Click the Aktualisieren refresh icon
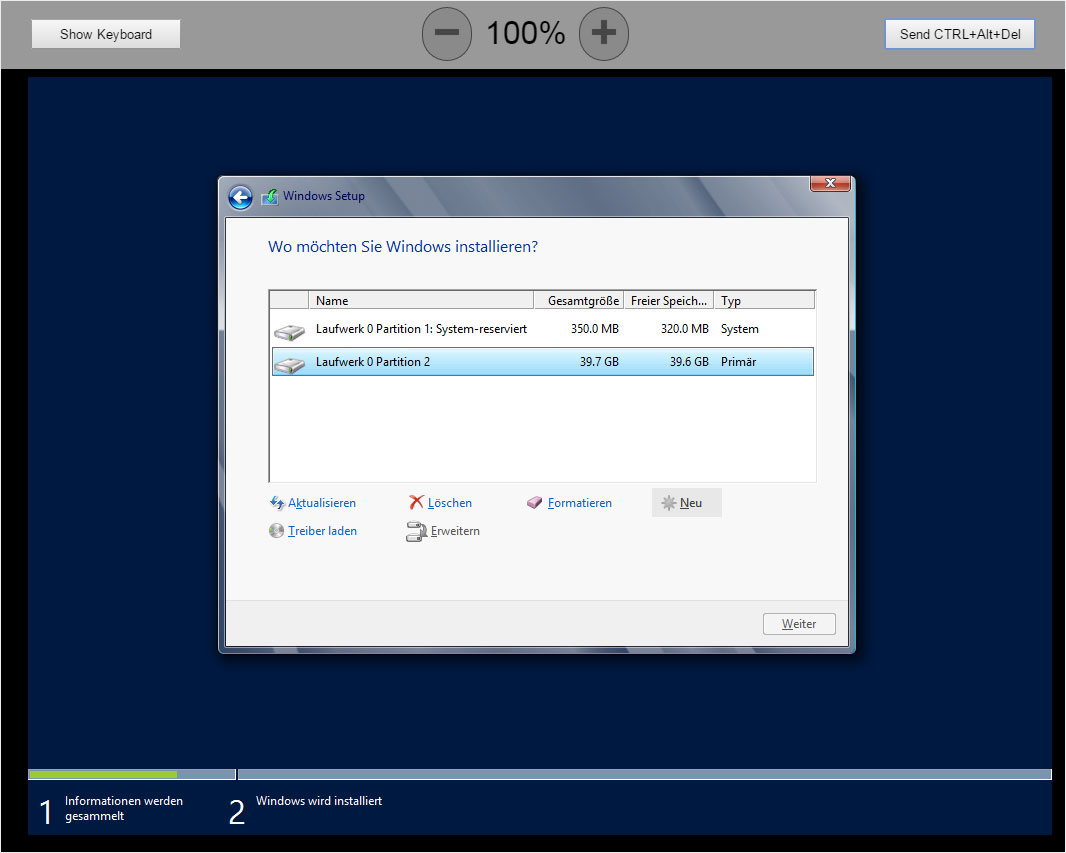Image resolution: width=1066 pixels, height=853 pixels. point(277,503)
